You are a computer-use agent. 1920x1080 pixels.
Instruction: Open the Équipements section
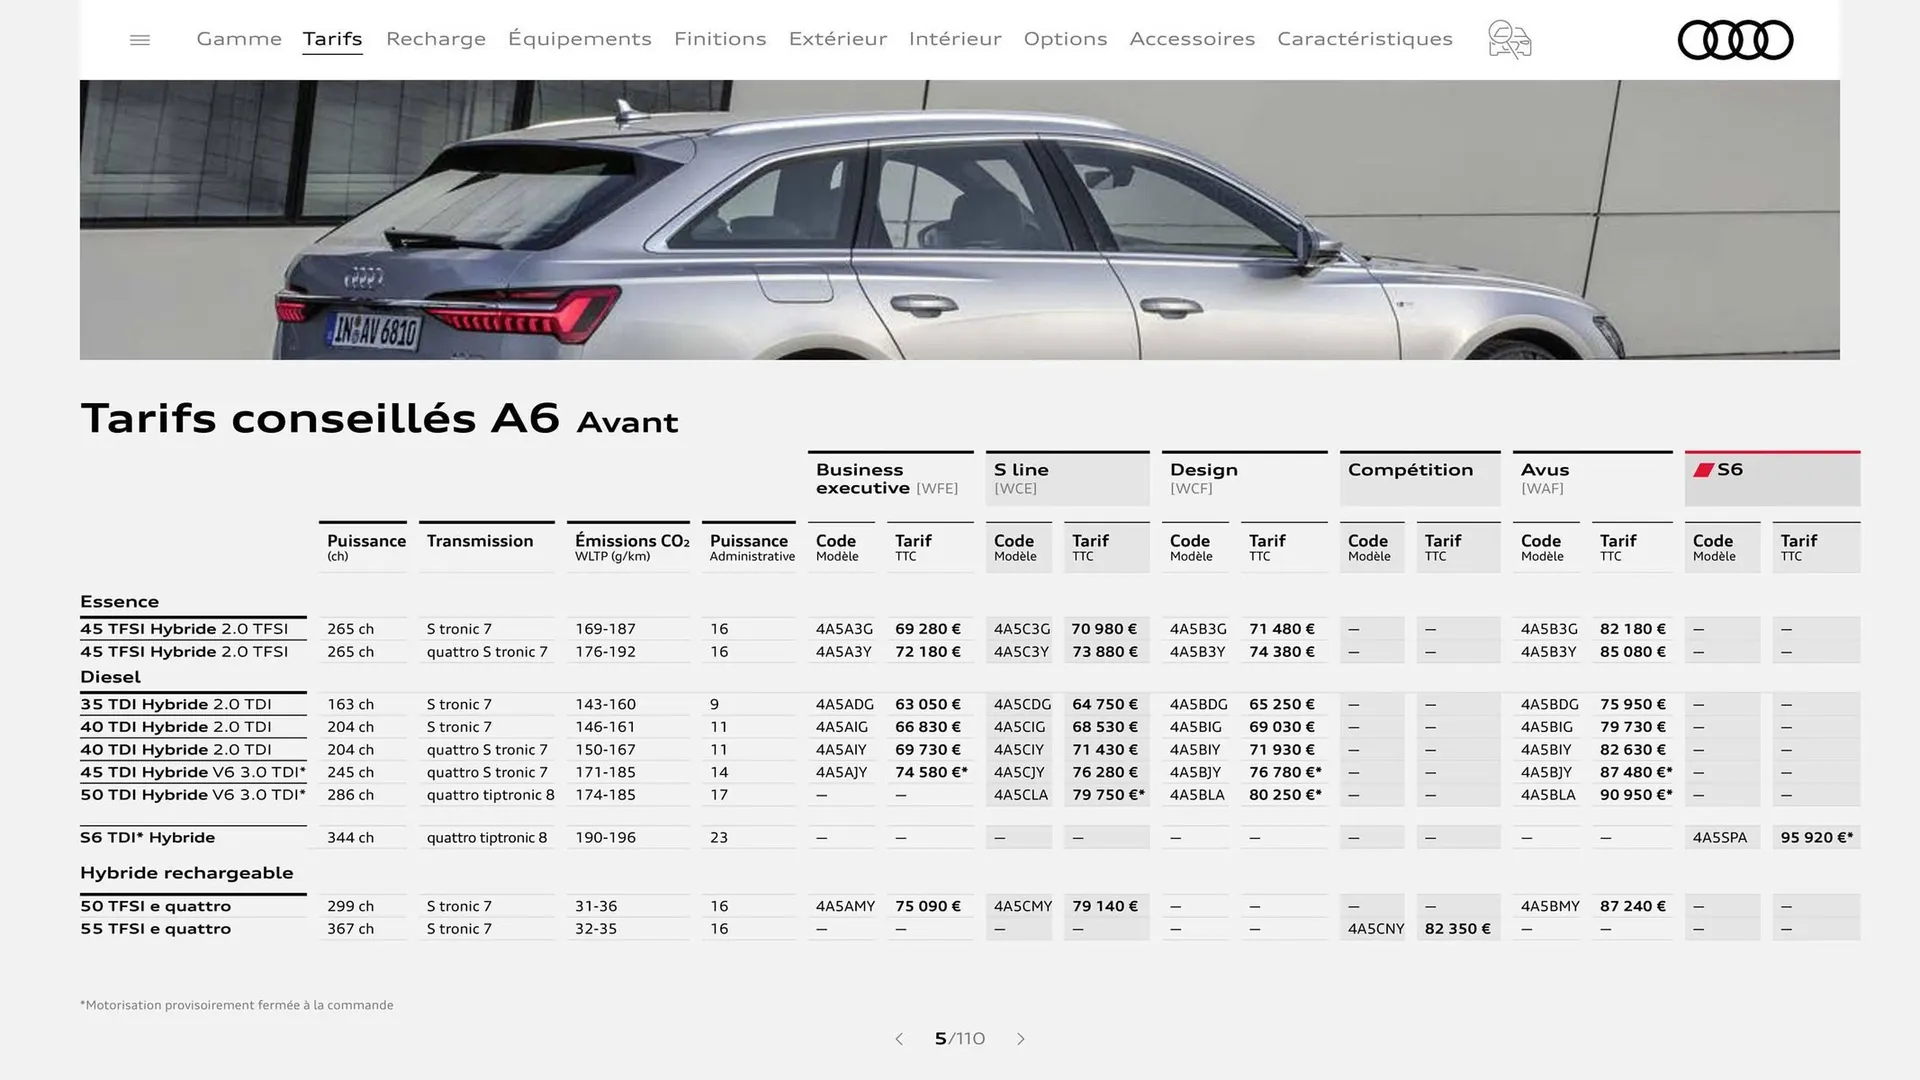point(580,39)
